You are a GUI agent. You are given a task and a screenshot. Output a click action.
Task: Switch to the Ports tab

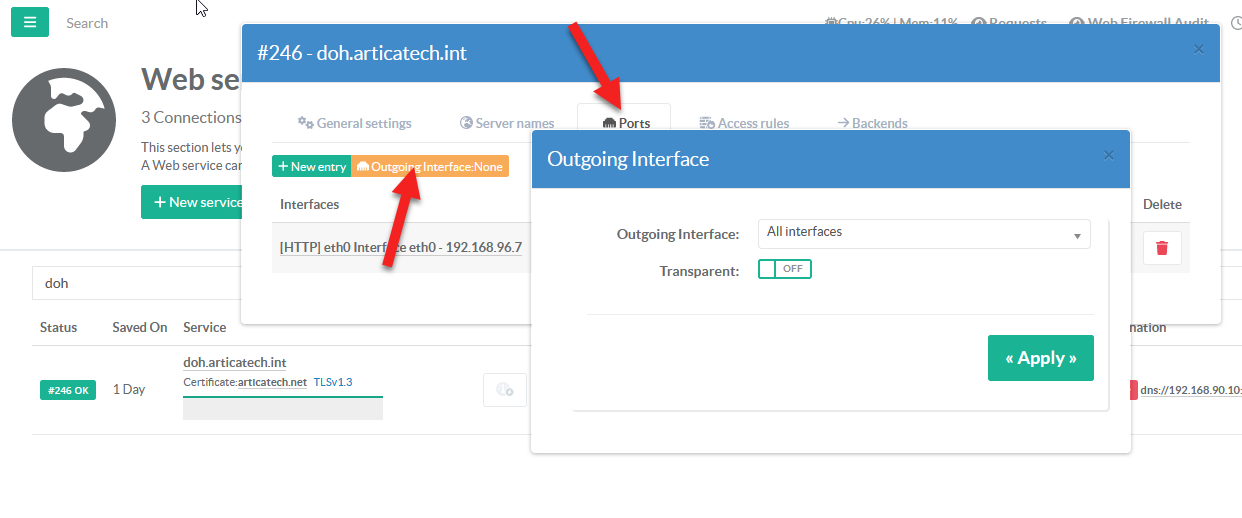[x=625, y=123]
